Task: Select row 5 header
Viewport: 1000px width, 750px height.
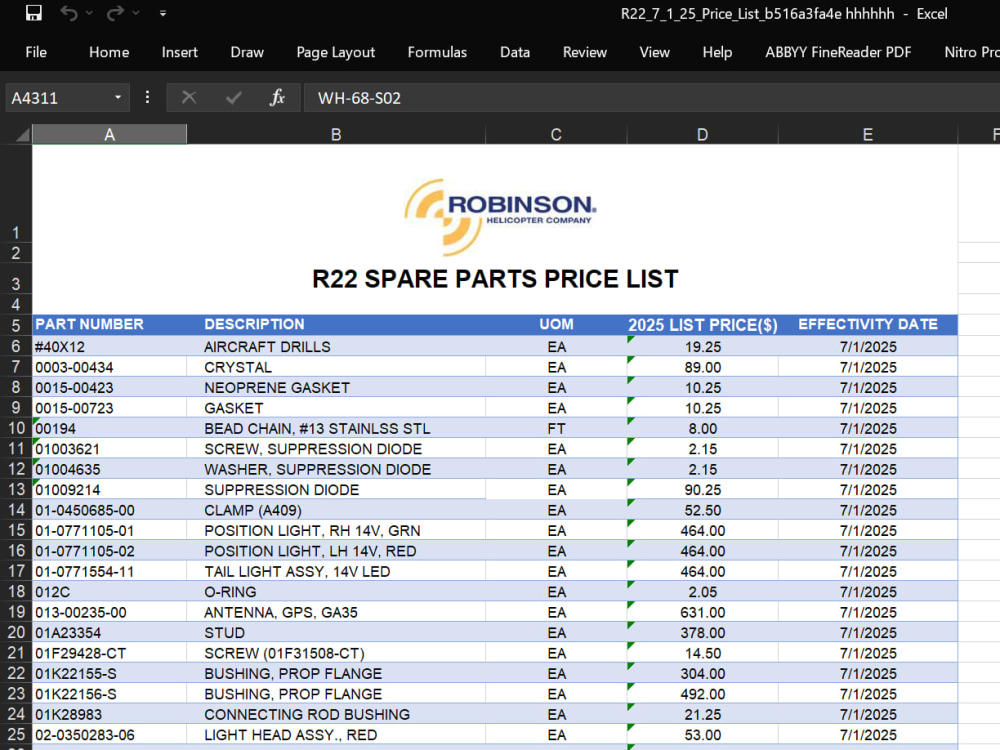Action: (x=16, y=325)
